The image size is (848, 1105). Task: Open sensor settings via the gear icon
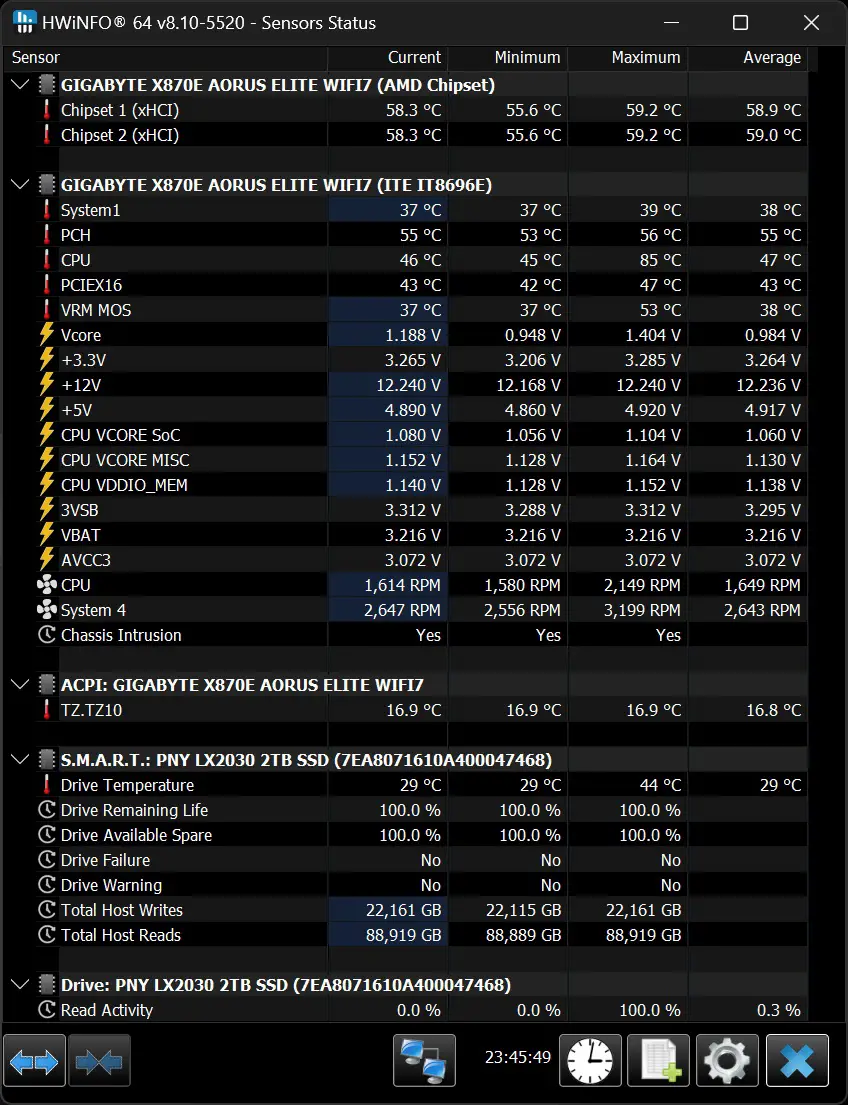727,1061
